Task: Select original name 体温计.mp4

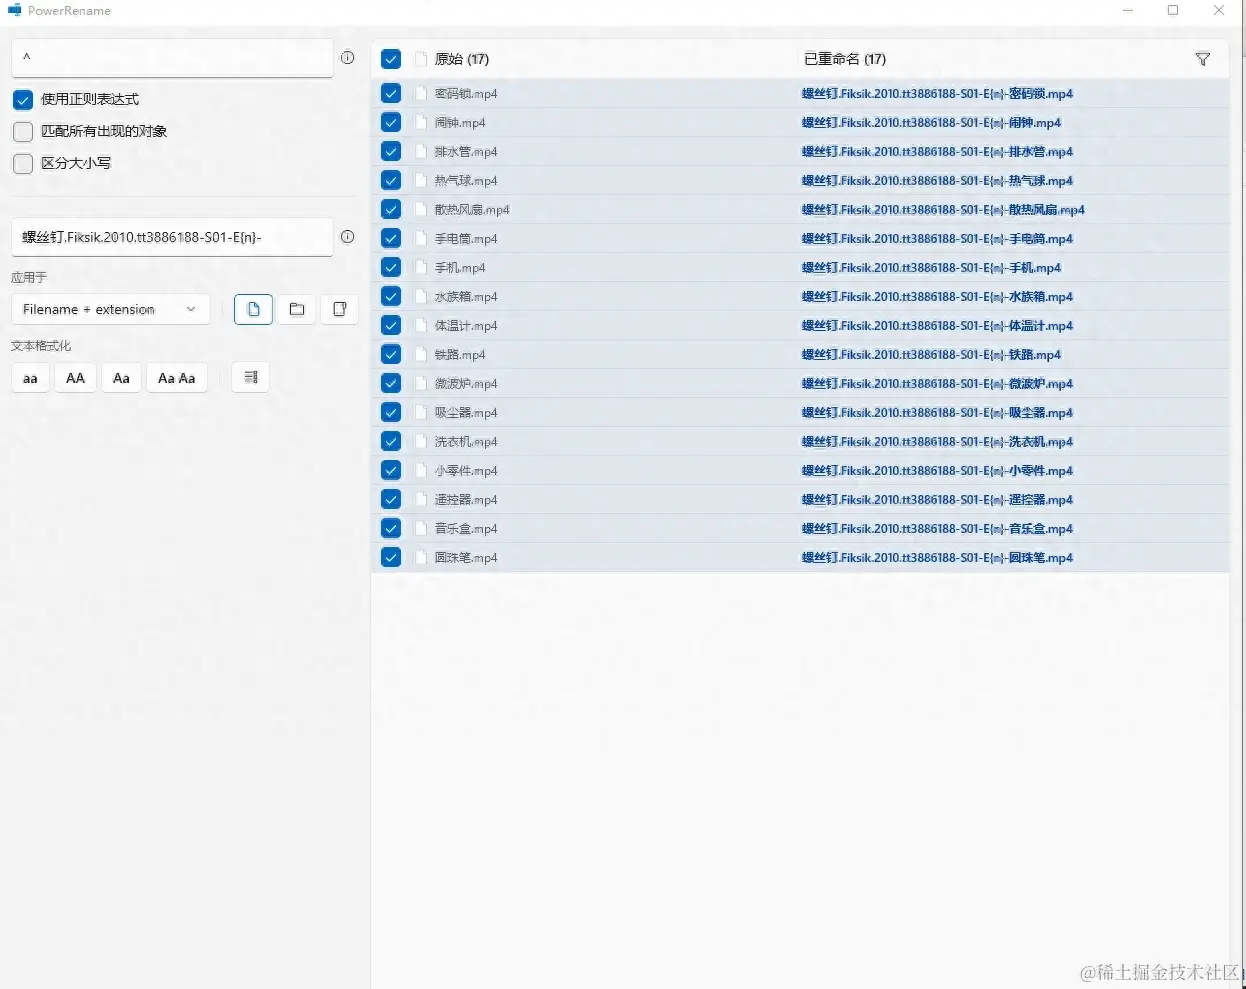Action: tap(466, 325)
